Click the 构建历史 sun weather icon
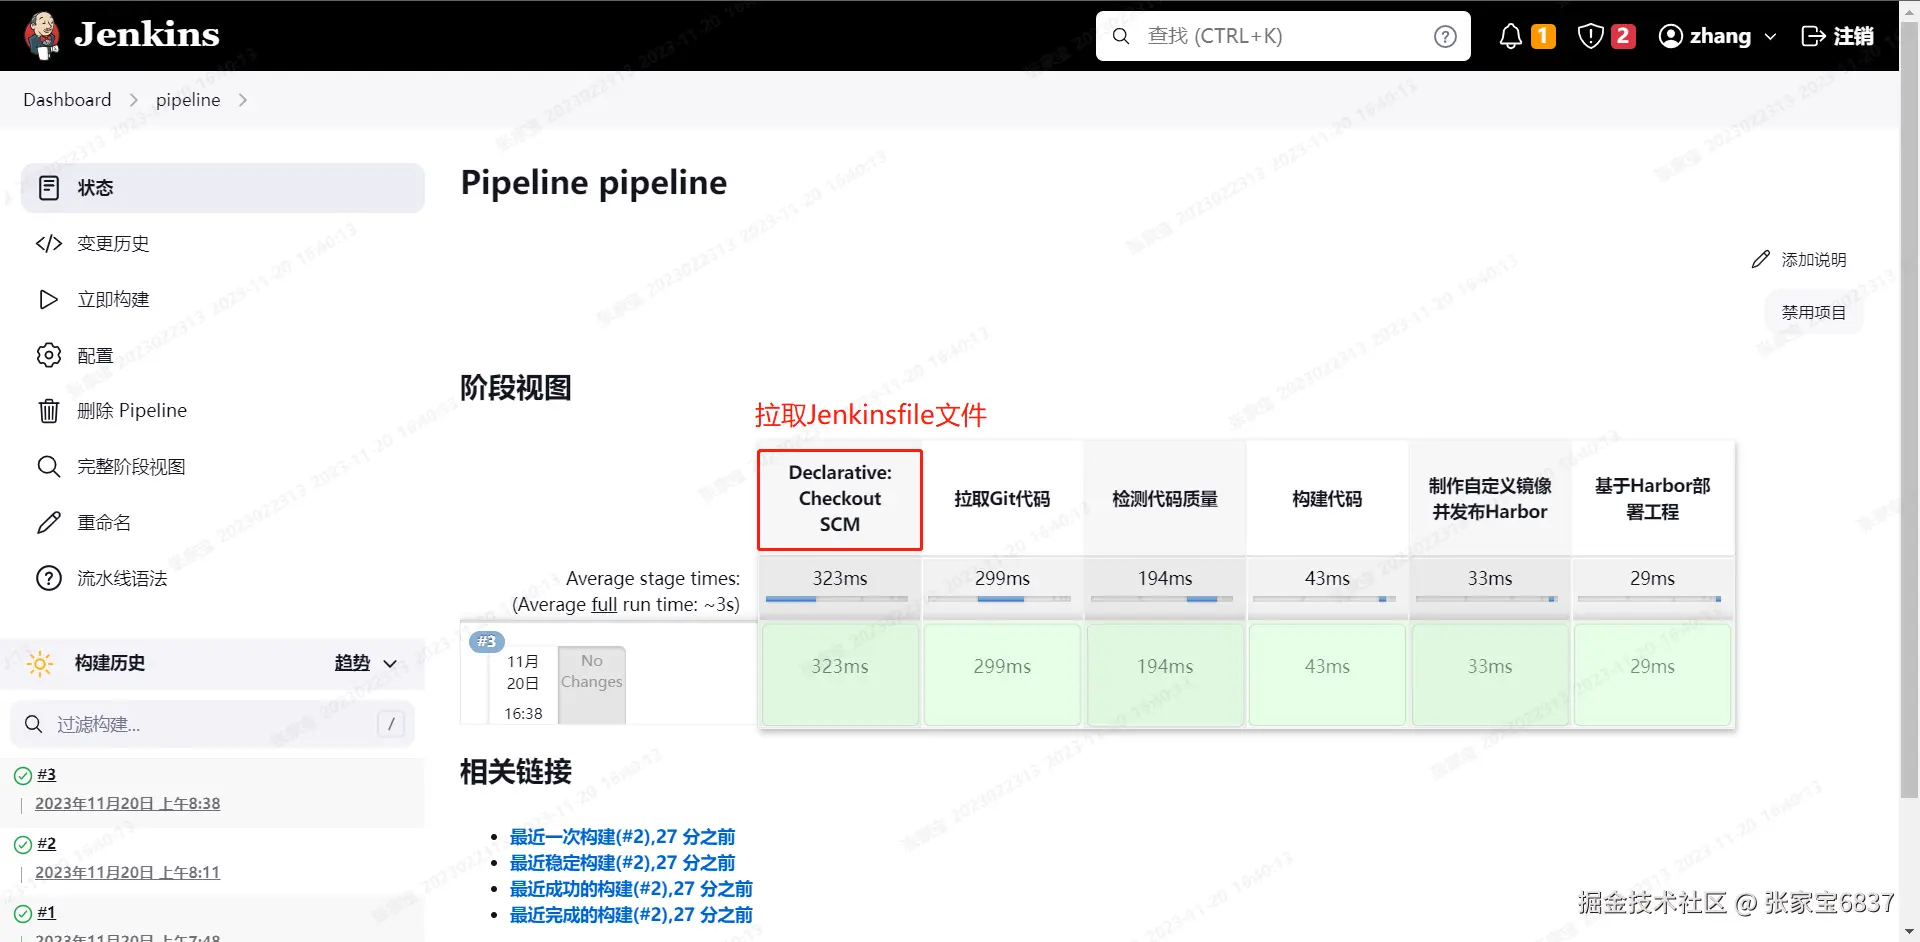The image size is (1920, 942). coord(40,663)
